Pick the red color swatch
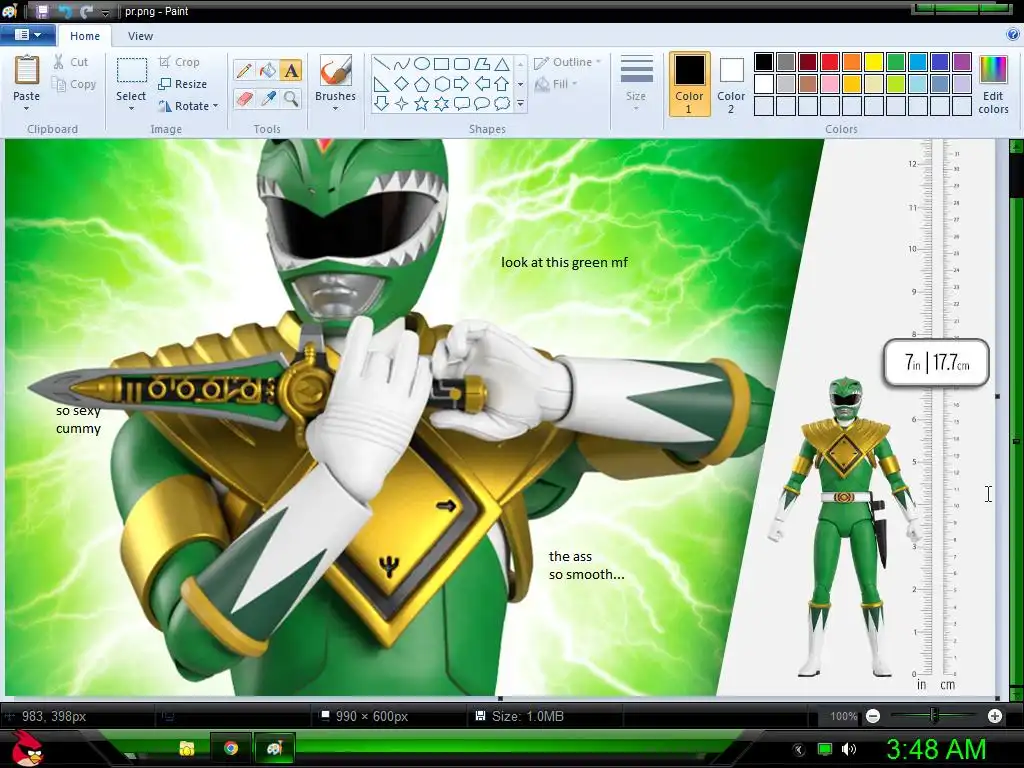 coord(830,62)
